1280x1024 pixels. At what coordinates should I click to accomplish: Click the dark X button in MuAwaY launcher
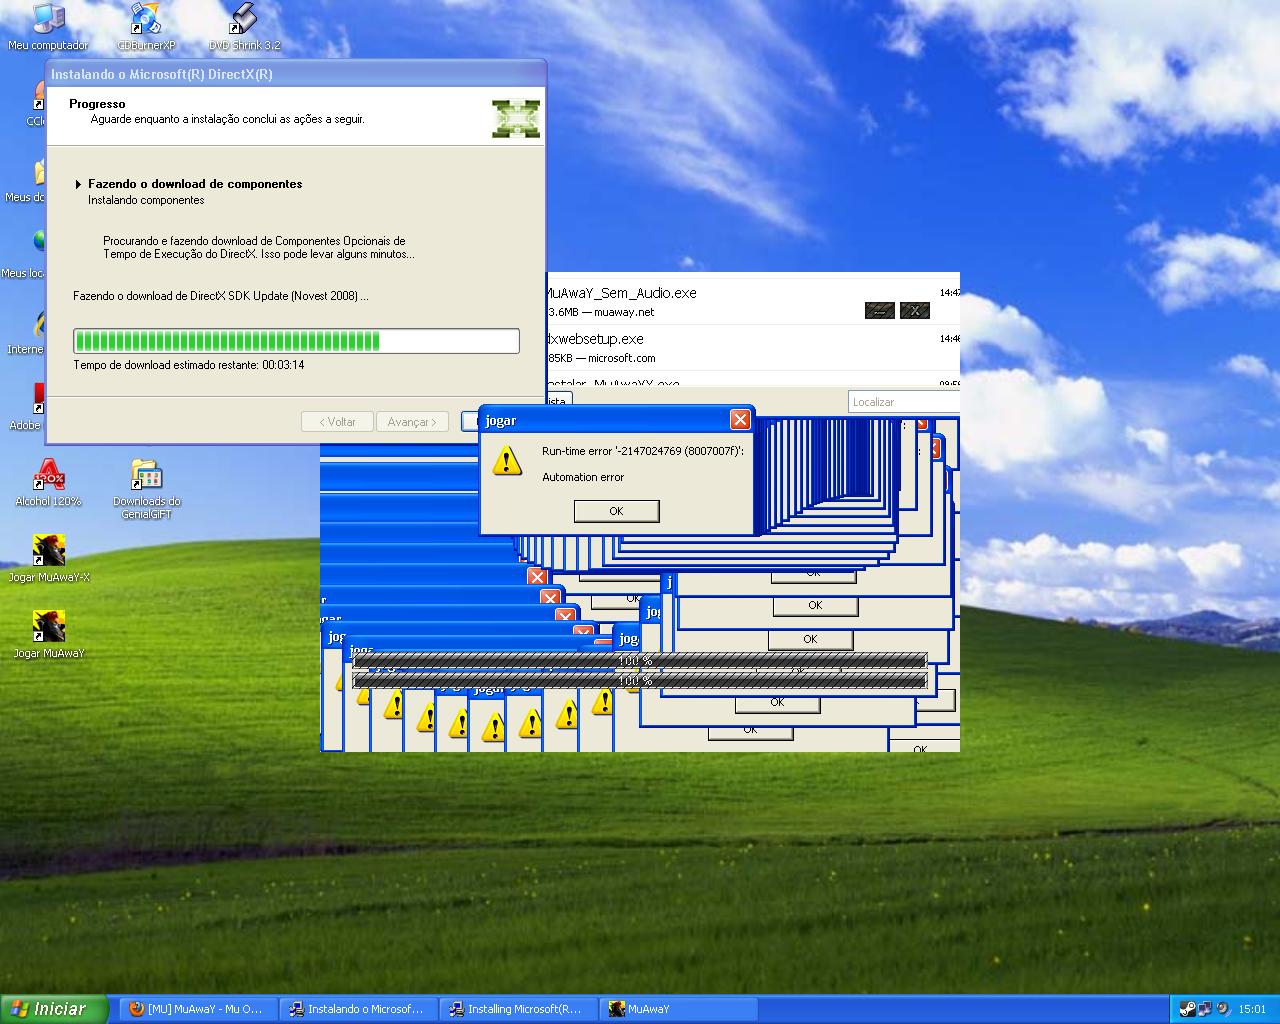pos(914,311)
